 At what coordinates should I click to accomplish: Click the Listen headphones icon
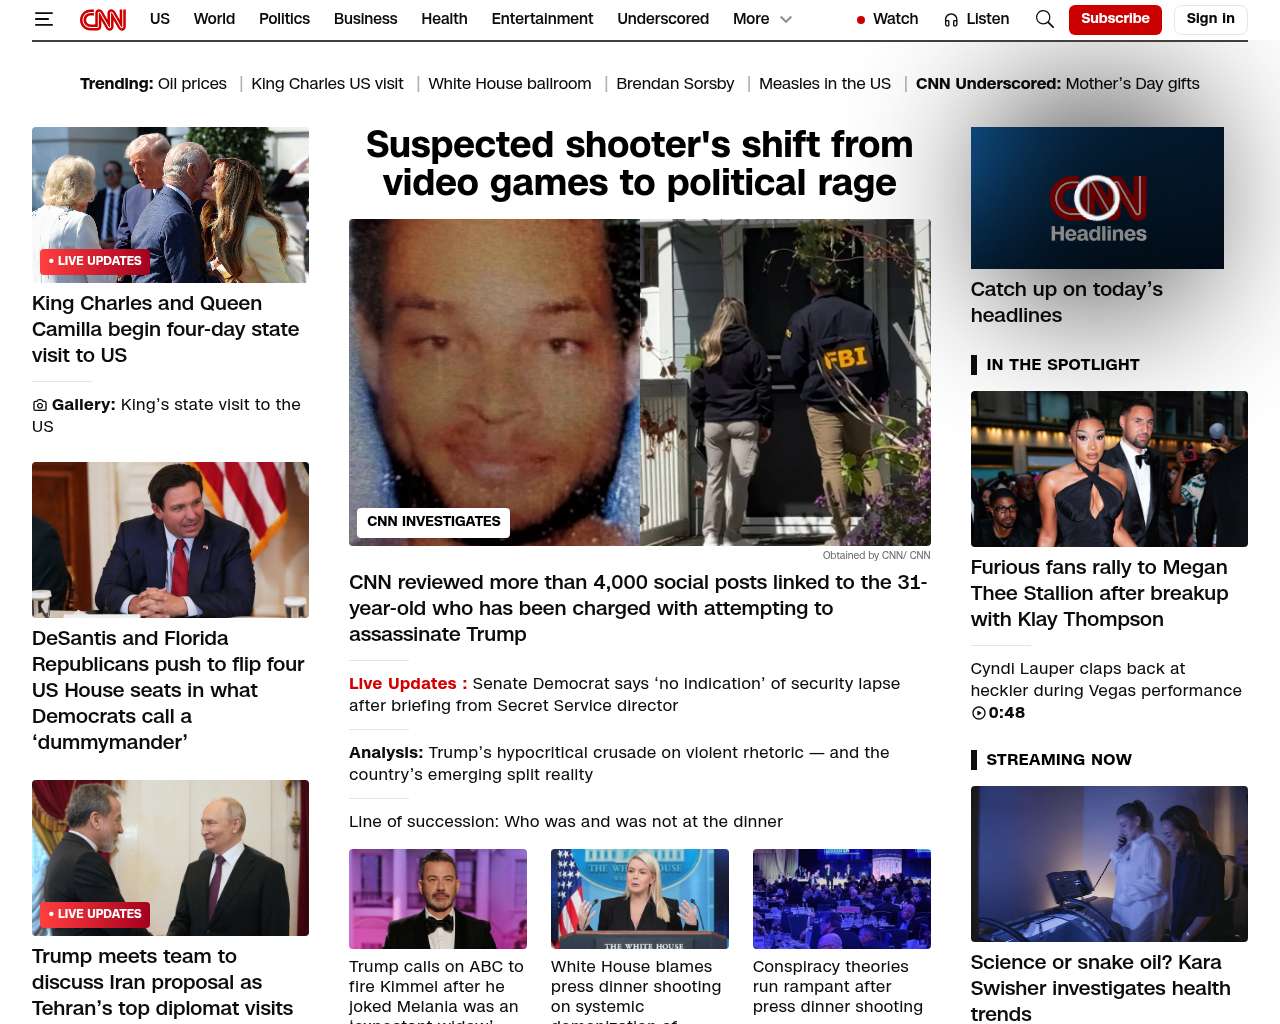point(951,20)
